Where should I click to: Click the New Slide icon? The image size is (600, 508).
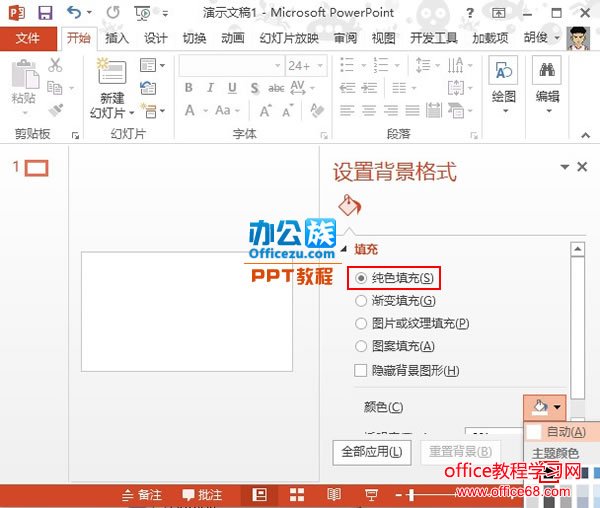pos(112,72)
